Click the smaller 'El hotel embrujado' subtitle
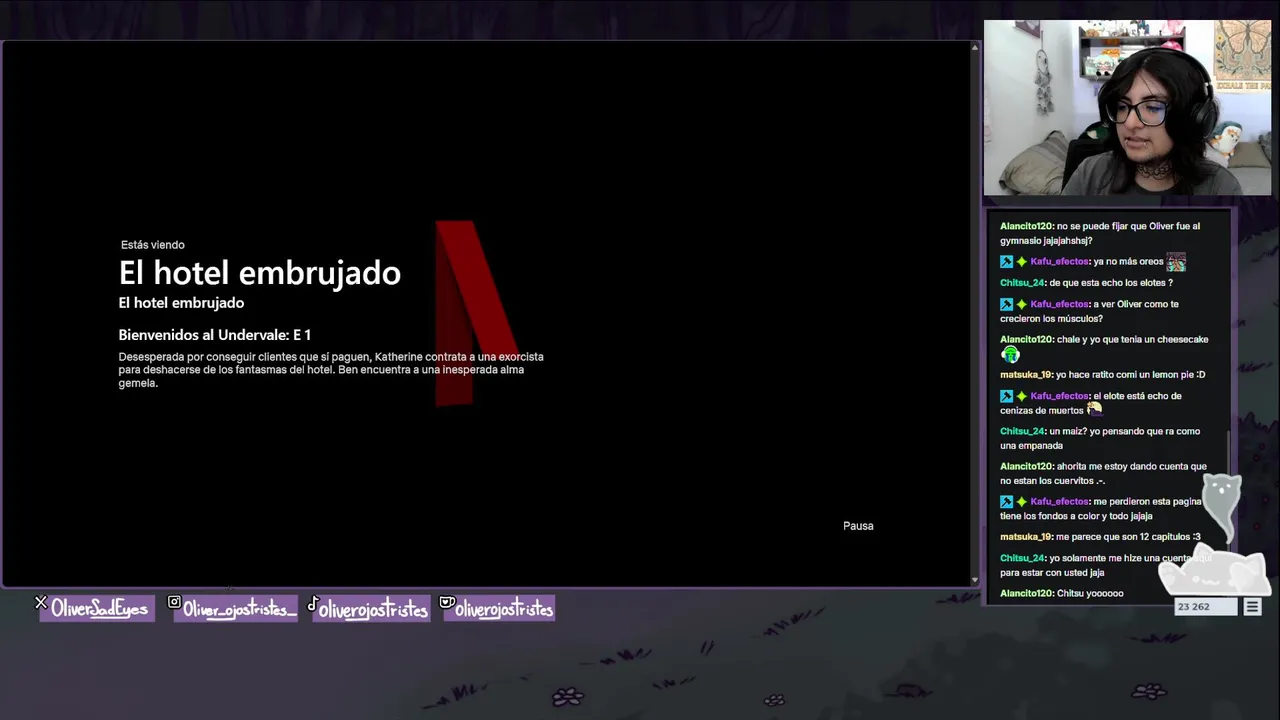Screen dimensions: 1280x720 [181, 303]
